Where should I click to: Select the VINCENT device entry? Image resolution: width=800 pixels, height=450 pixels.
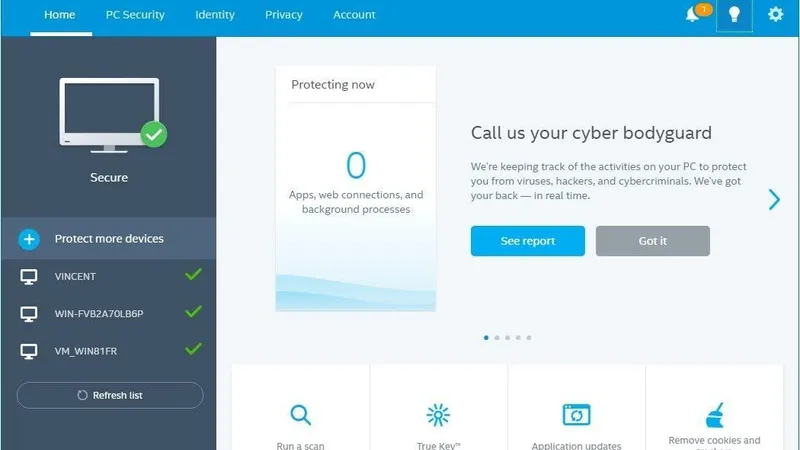[109, 277]
